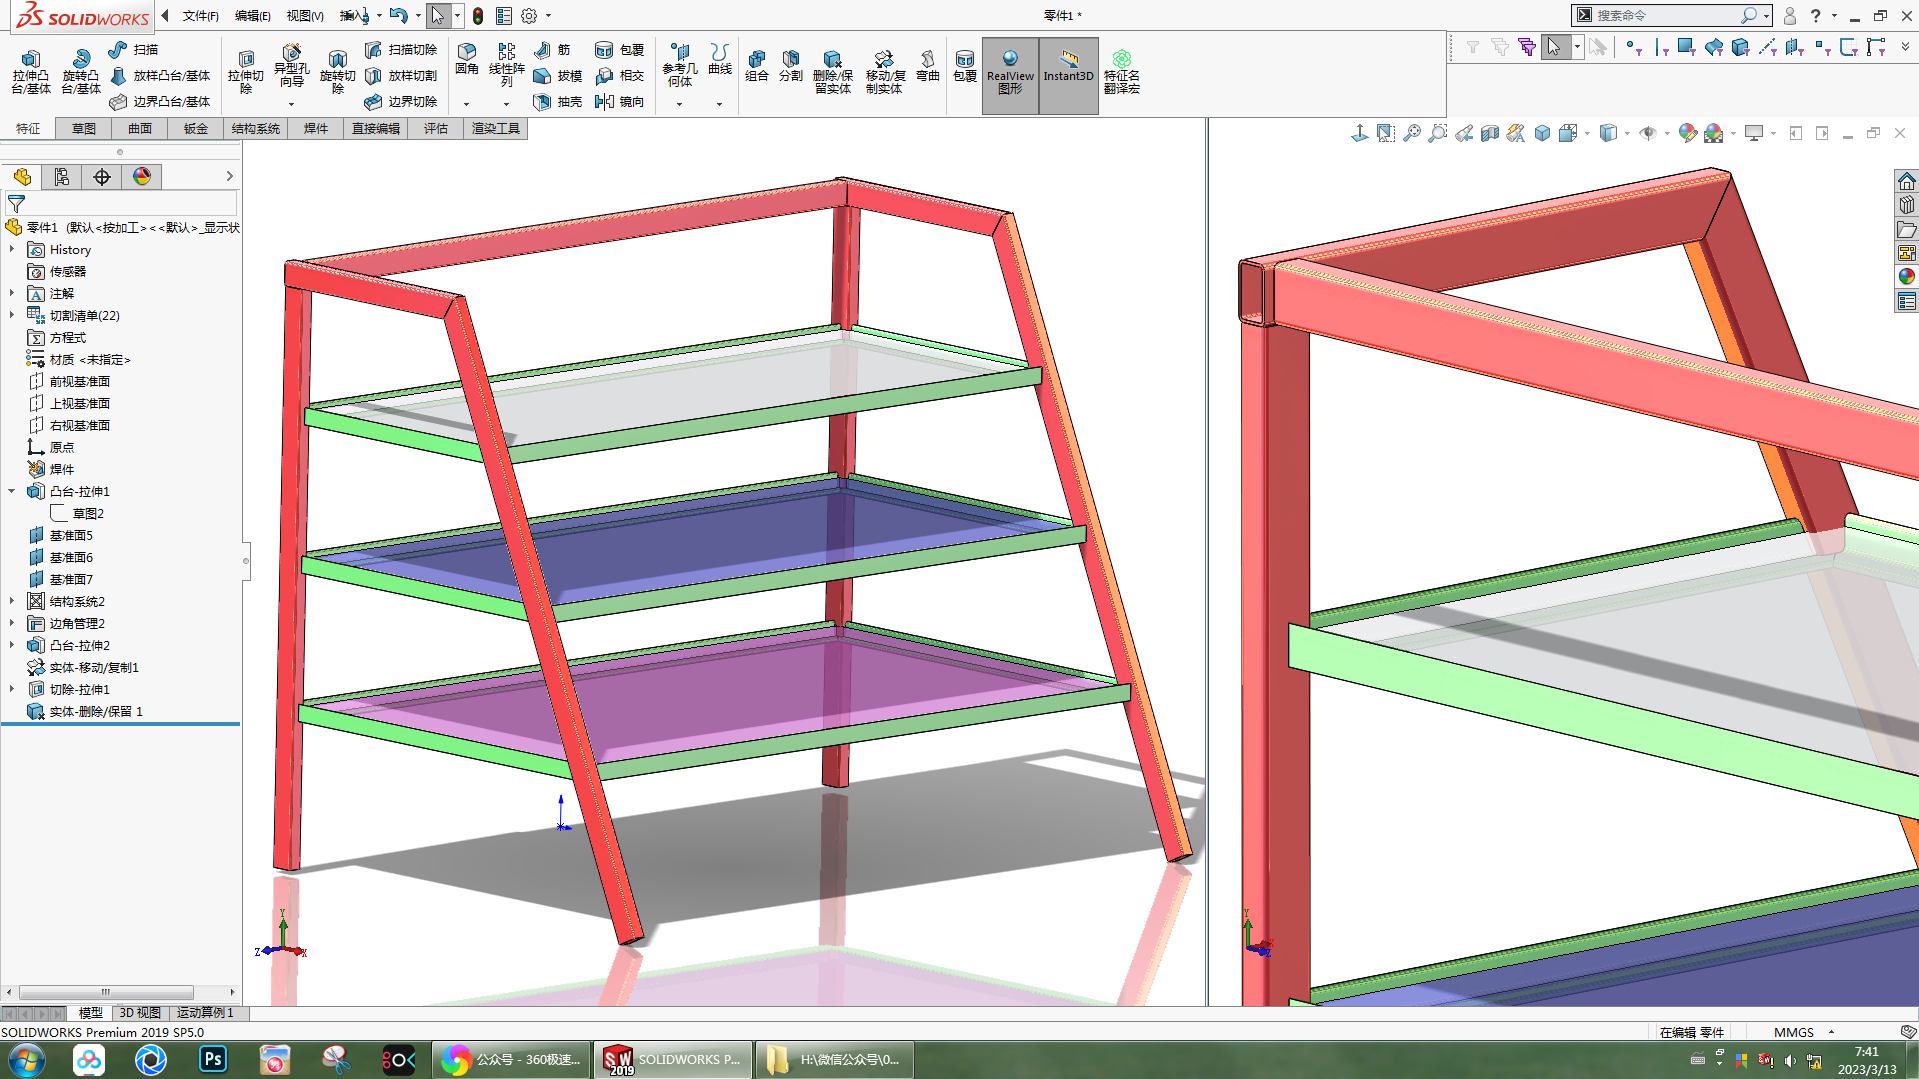Open the 参考几何体 reference geometry dropdown arrow

tap(679, 104)
